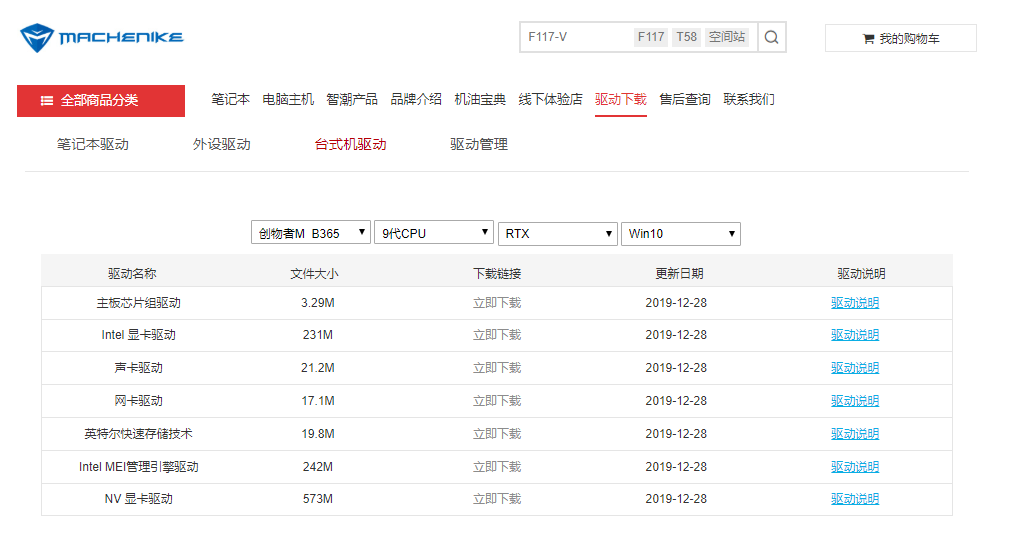Download NV 显卡驱动 via 立即下载
The height and width of the screenshot is (556, 1014).
pyautogui.click(x=497, y=499)
